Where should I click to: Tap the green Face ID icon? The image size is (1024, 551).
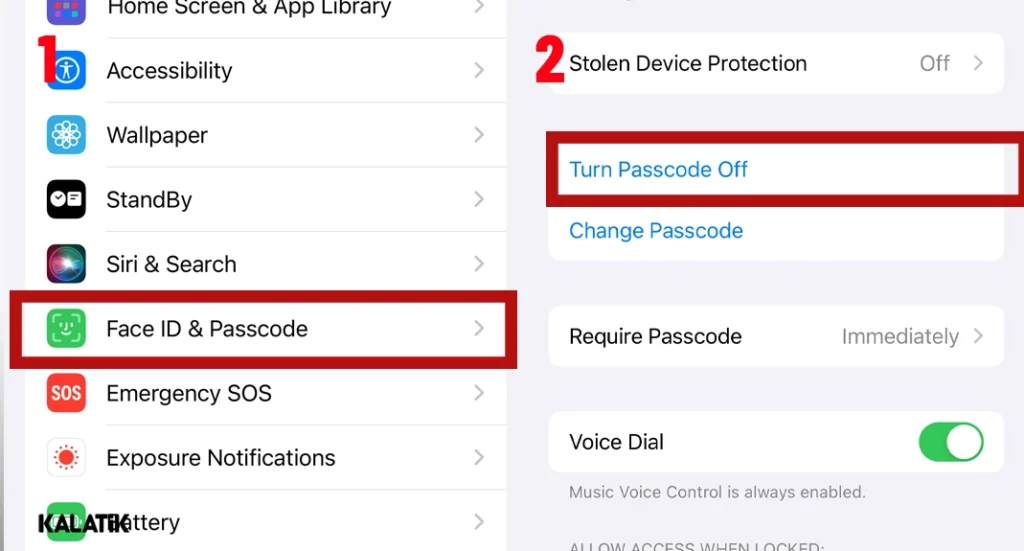(x=66, y=329)
